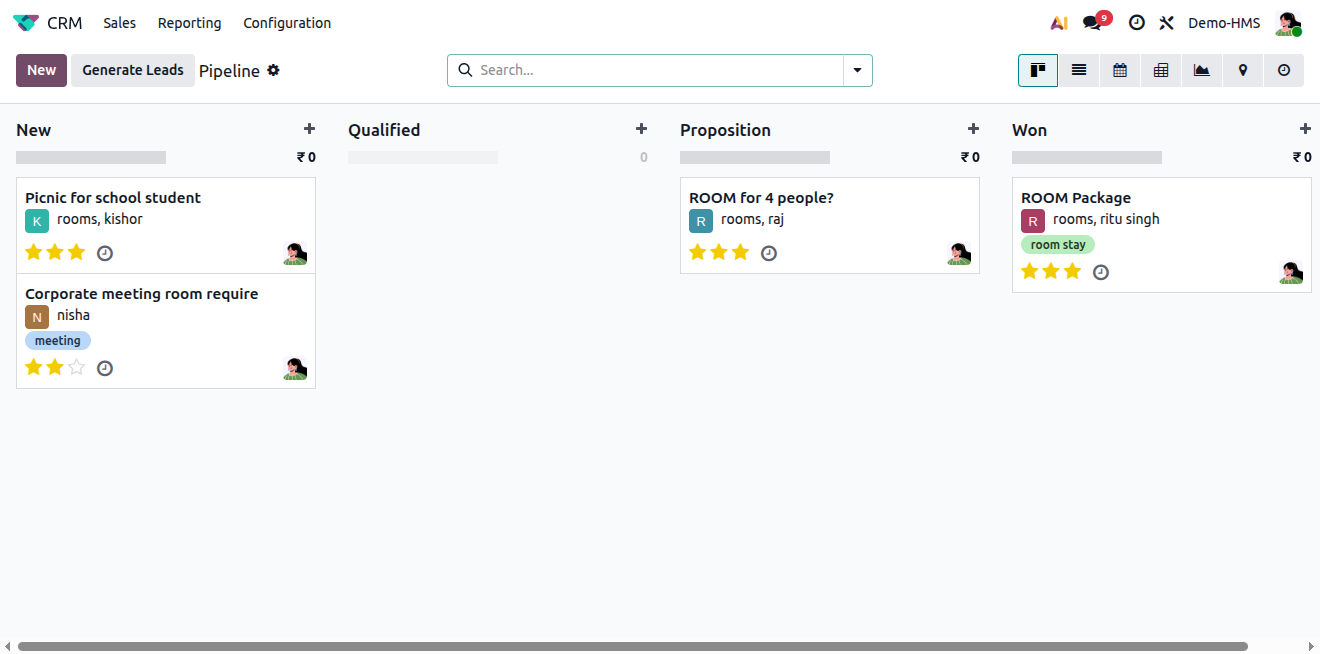Viewport: 1320px width, 654px height.
Task: Open the graph view
Action: pyautogui.click(x=1202, y=70)
